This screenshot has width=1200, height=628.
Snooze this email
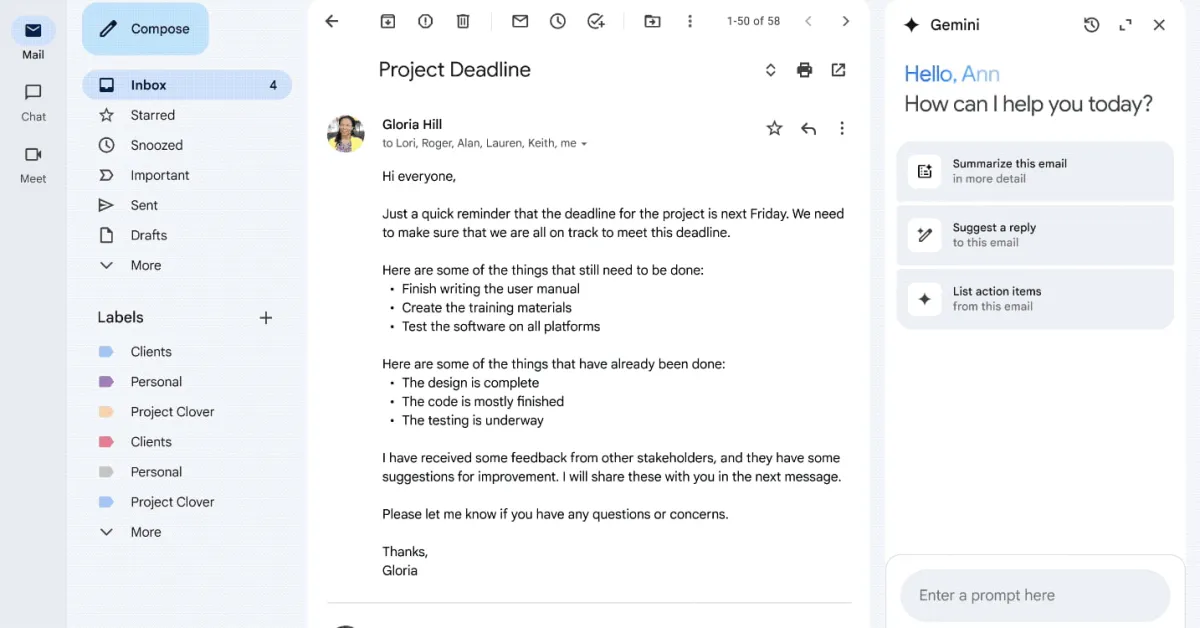coord(557,20)
